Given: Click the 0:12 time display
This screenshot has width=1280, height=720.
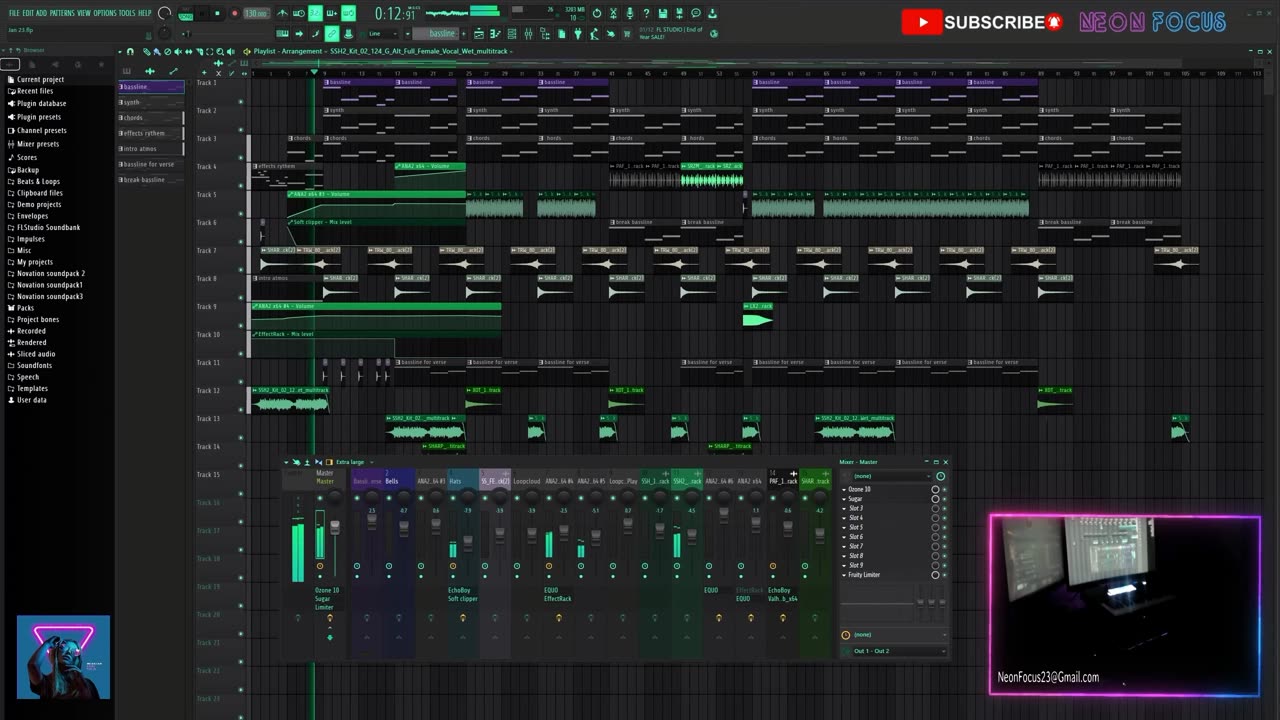Looking at the screenshot, I should pyautogui.click(x=396, y=14).
